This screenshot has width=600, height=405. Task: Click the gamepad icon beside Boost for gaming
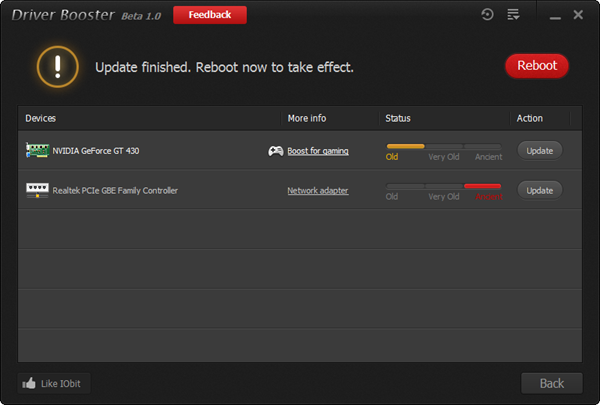click(275, 151)
